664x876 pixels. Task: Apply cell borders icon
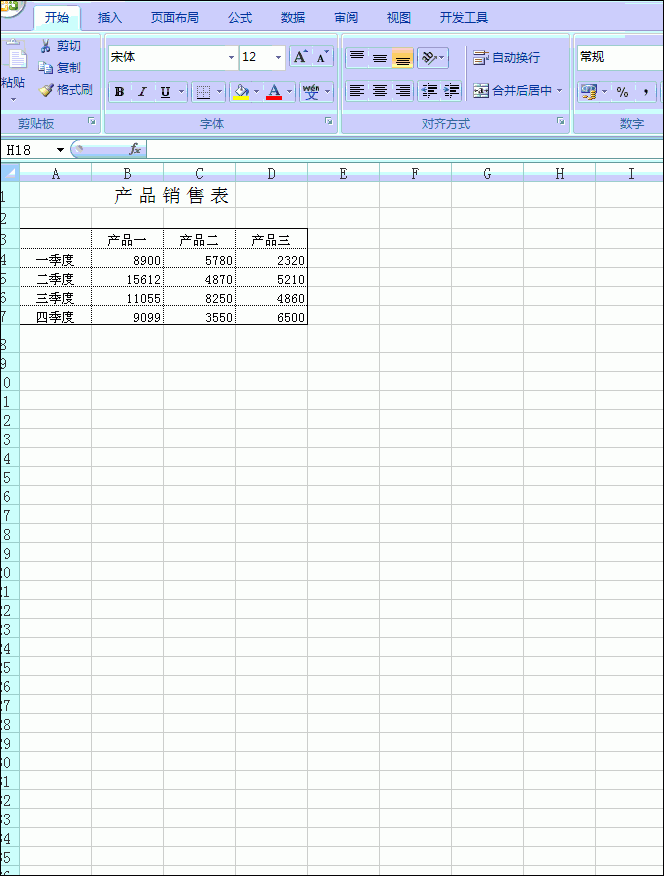click(203, 92)
